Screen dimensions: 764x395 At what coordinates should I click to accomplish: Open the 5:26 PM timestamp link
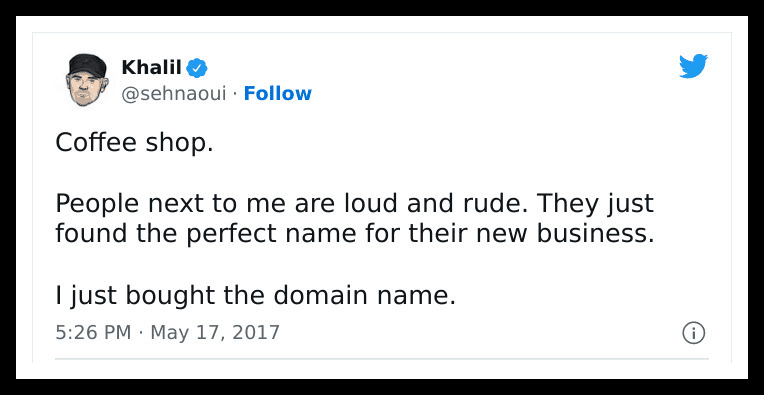(x=93, y=333)
